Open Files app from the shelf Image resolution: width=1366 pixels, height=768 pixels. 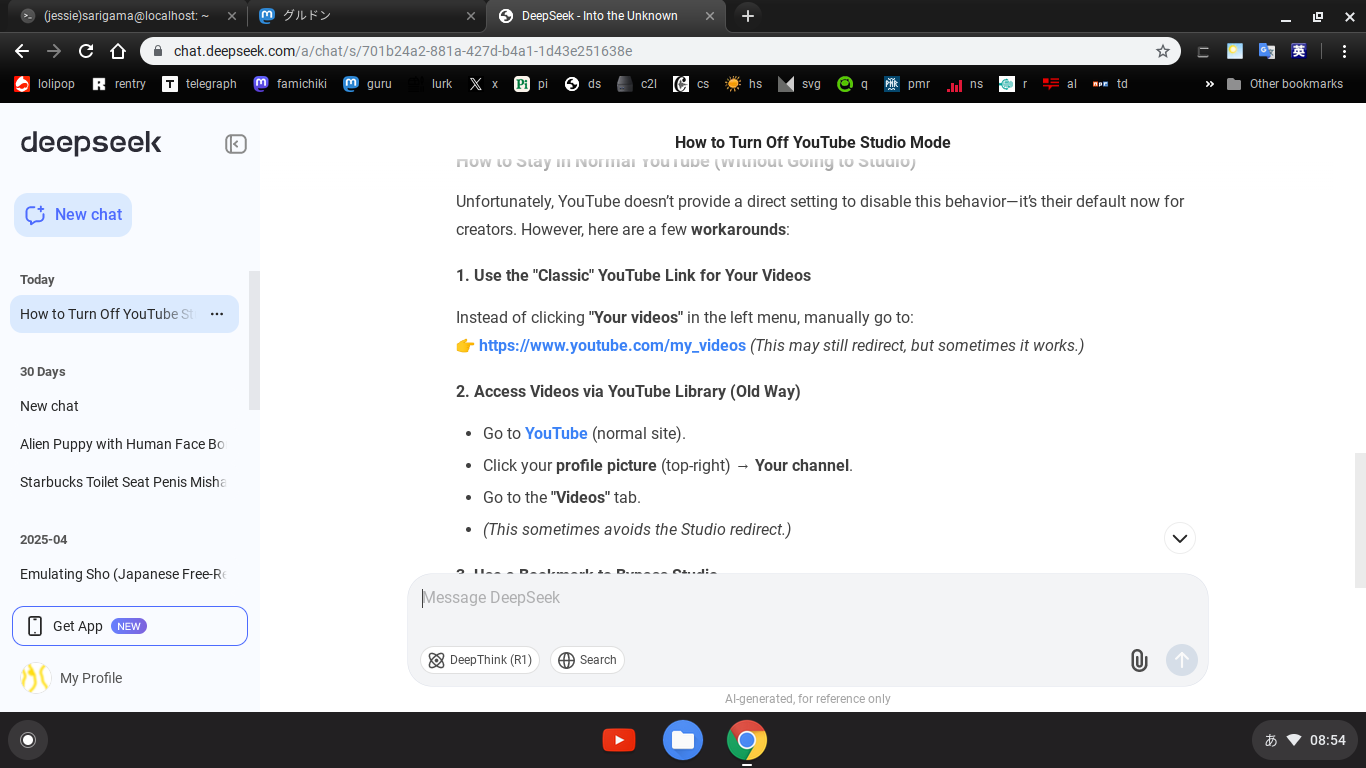[683, 740]
